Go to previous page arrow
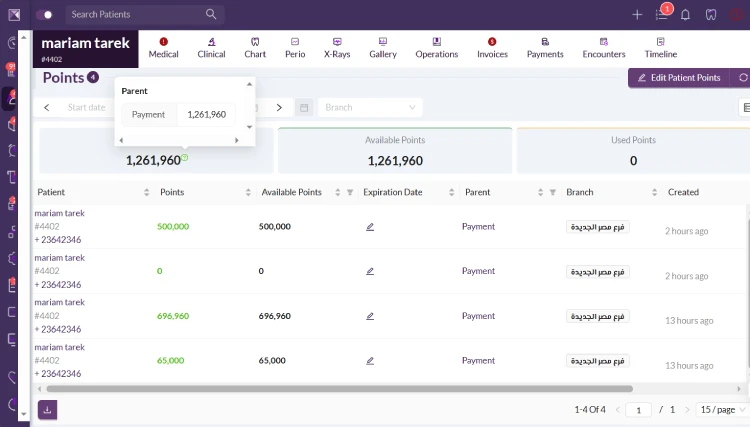750x427 pixels. [x=618, y=410]
